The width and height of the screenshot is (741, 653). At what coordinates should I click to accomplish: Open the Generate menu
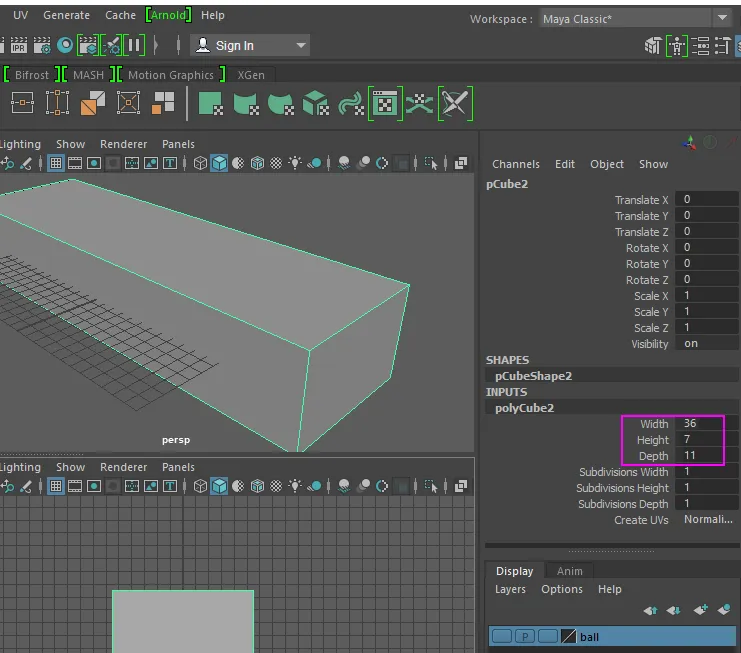(66, 15)
